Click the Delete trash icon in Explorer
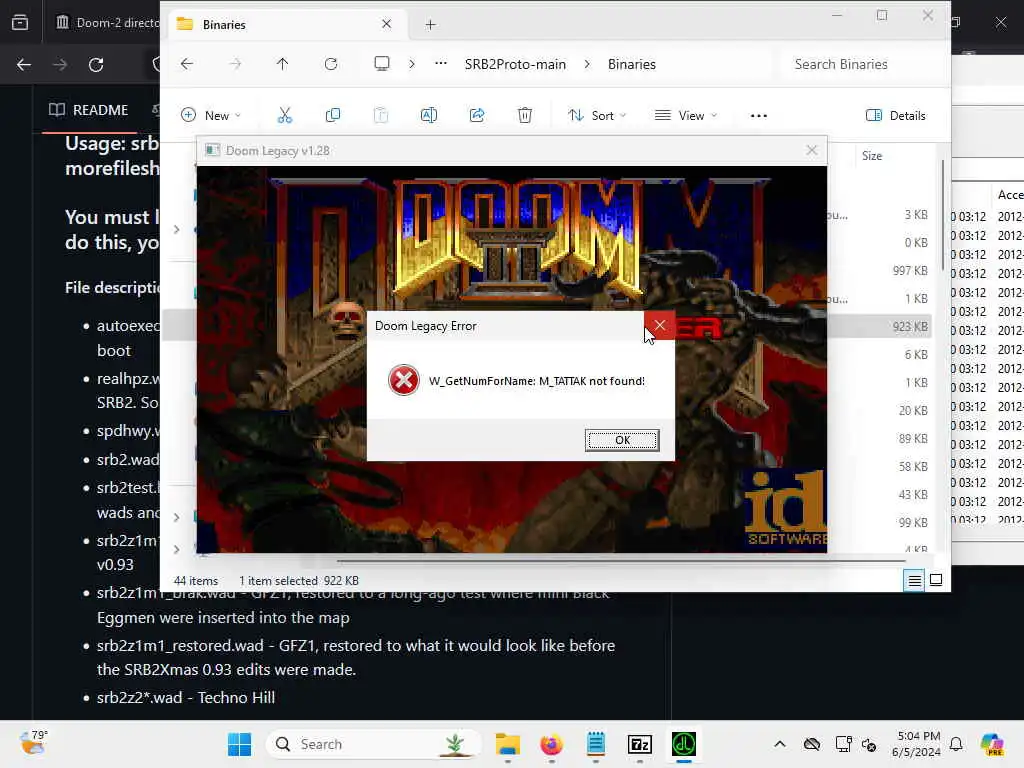Image resolution: width=1024 pixels, height=768 pixels. pyautogui.click(x=524, y=116)
